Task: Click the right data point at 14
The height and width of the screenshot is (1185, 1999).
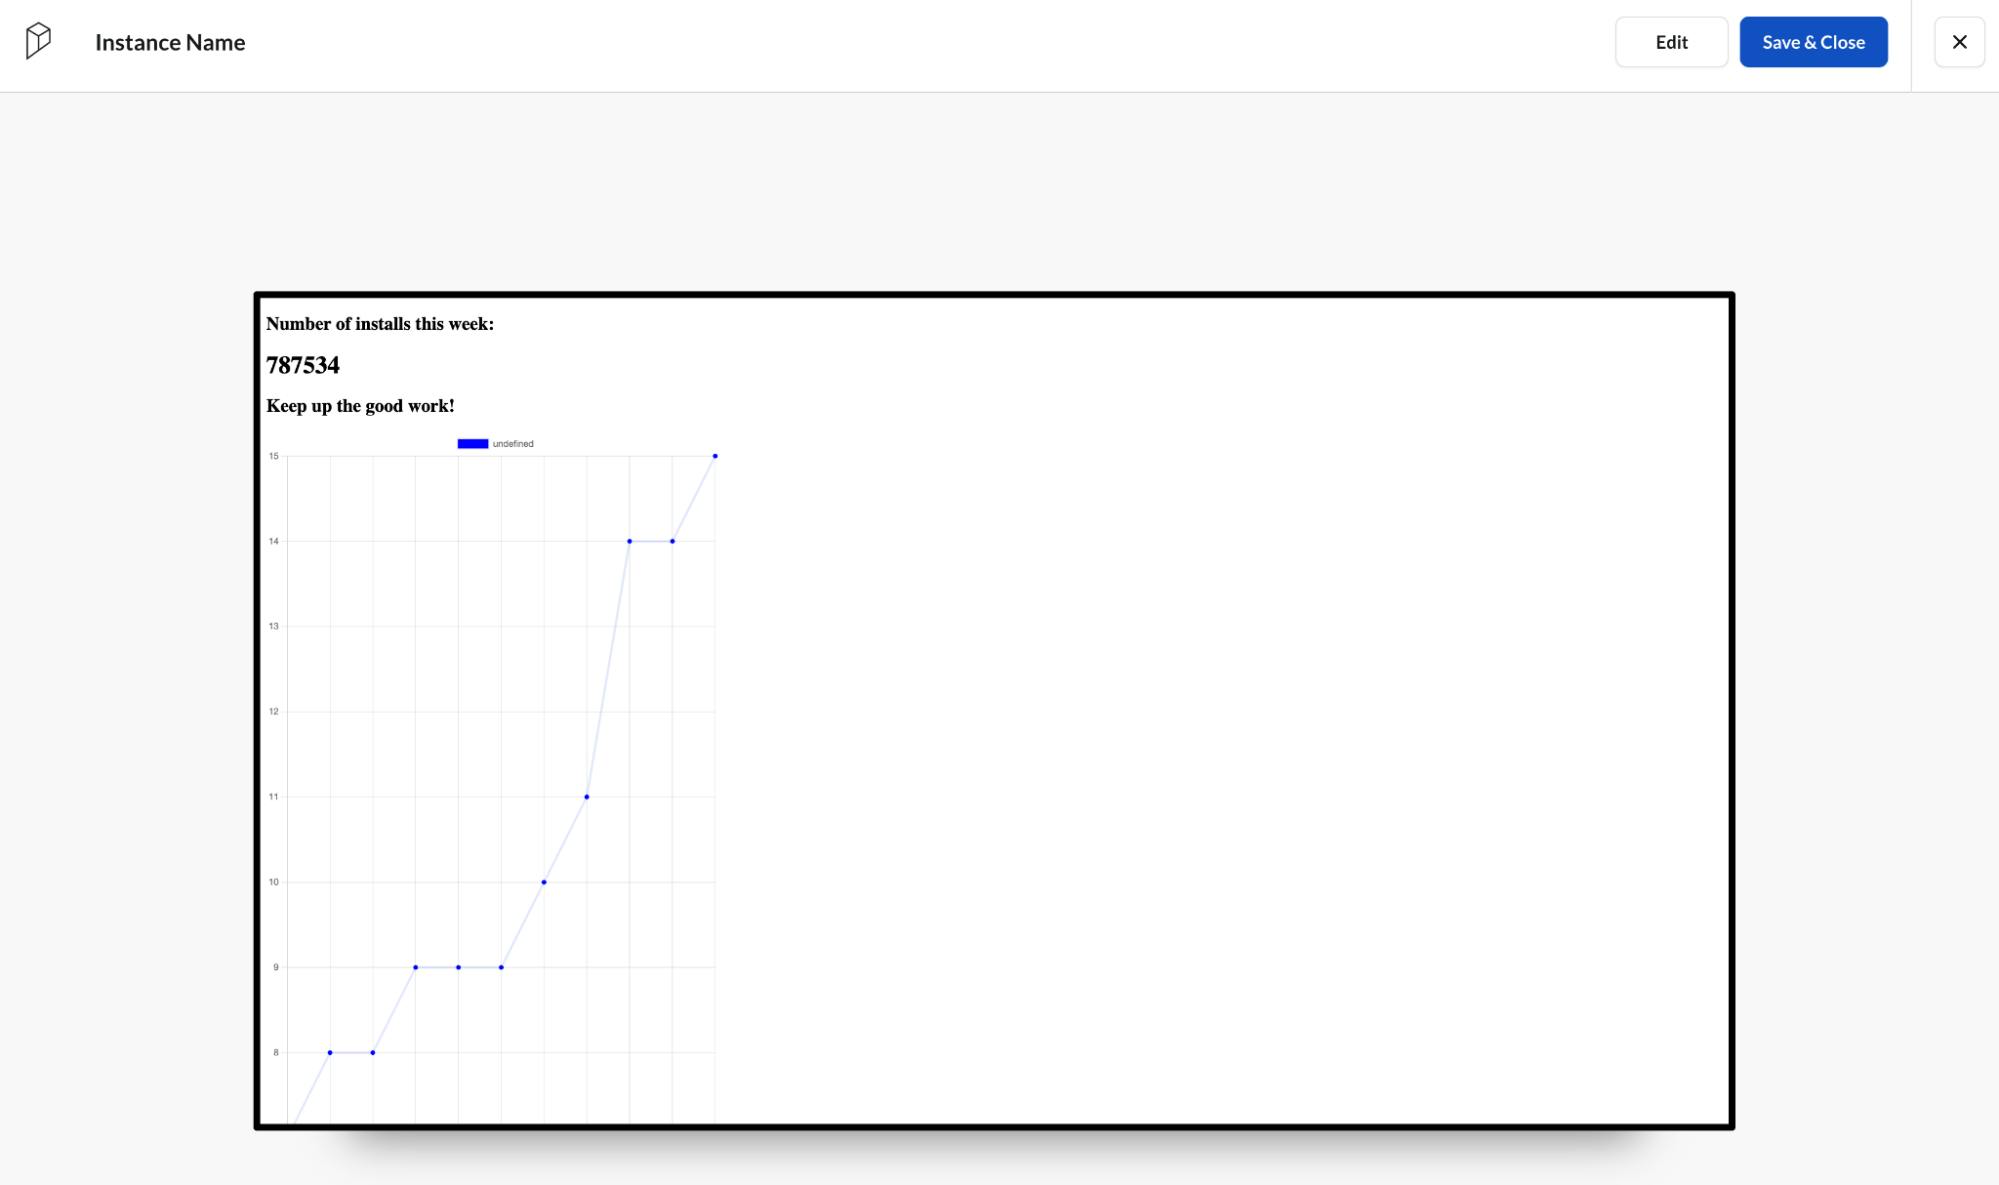Action: coord(672,541)
